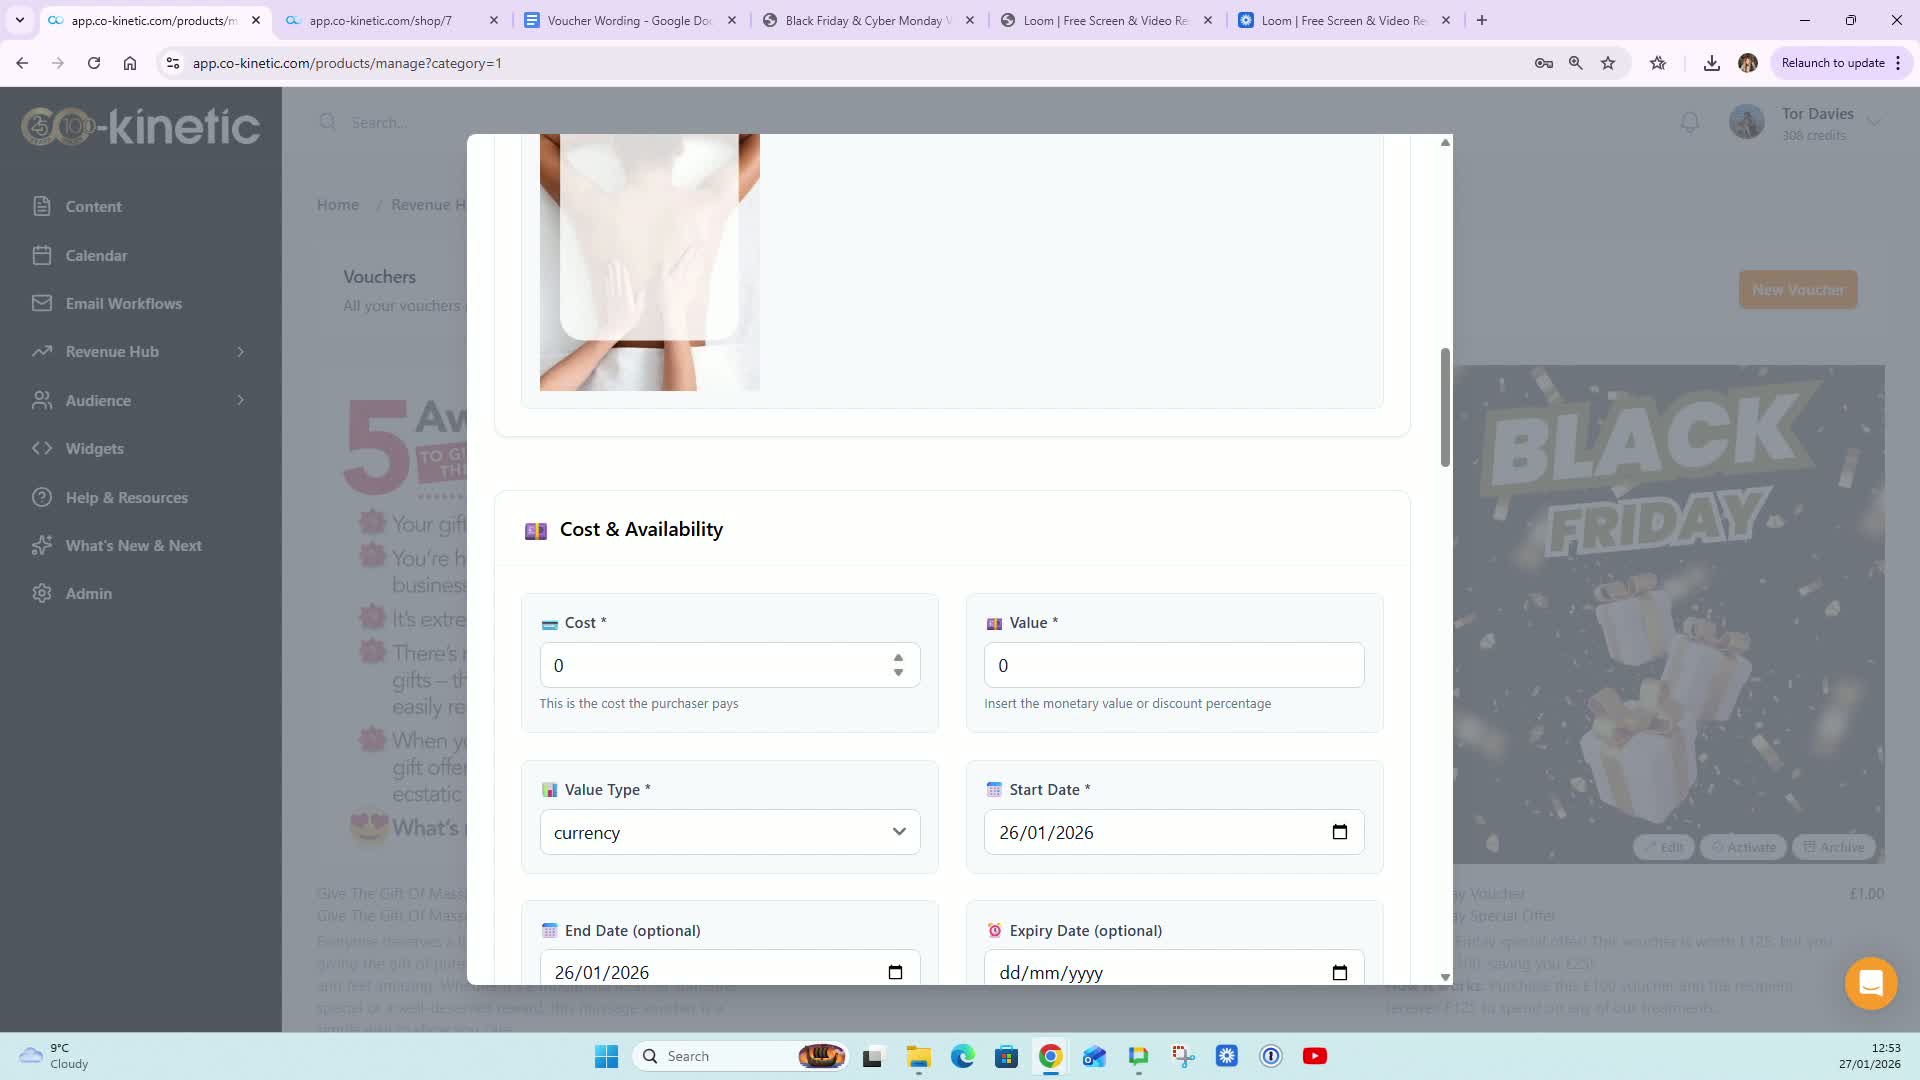Switch to the Black Friday & Cyber Monday tab
The image size is (1920, 1080).
[x=868, y=20]
